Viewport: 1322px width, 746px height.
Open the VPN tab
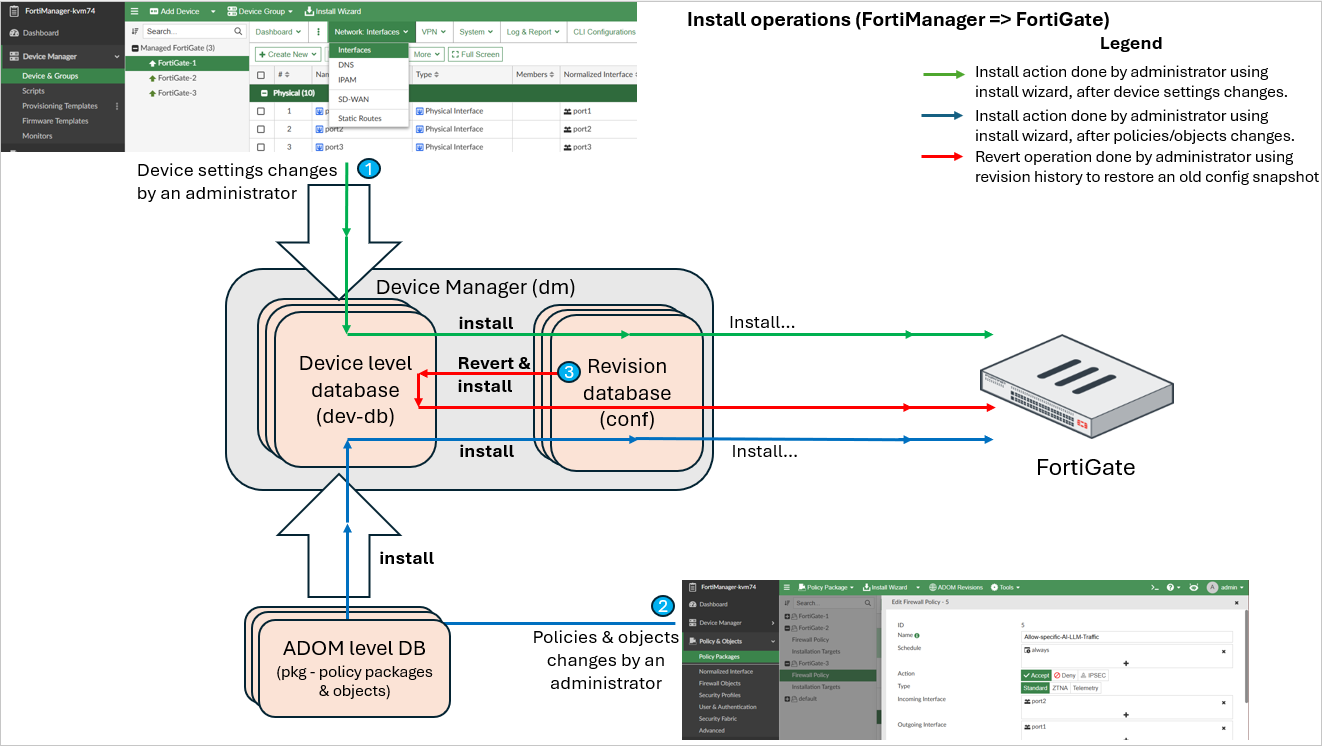(x=433, y=32)
